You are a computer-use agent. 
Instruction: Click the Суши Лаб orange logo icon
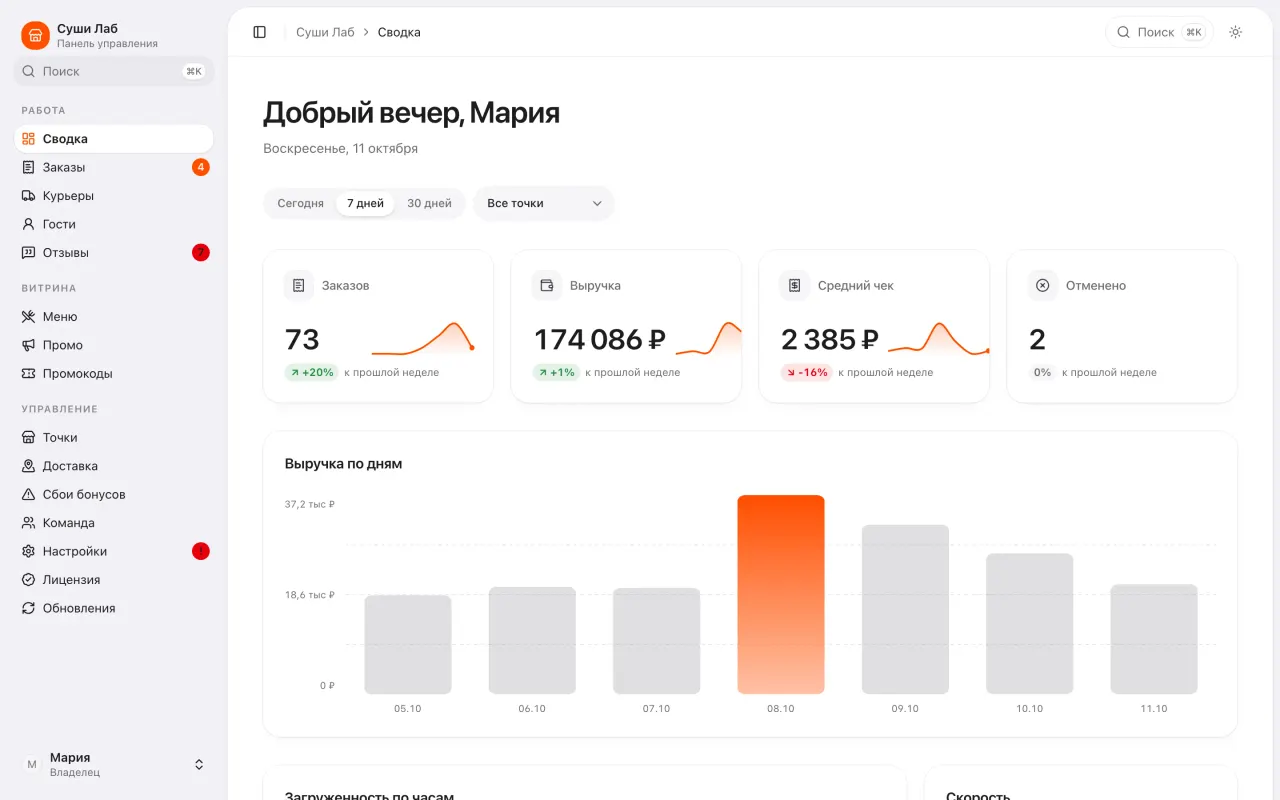[x=35, y=36]
